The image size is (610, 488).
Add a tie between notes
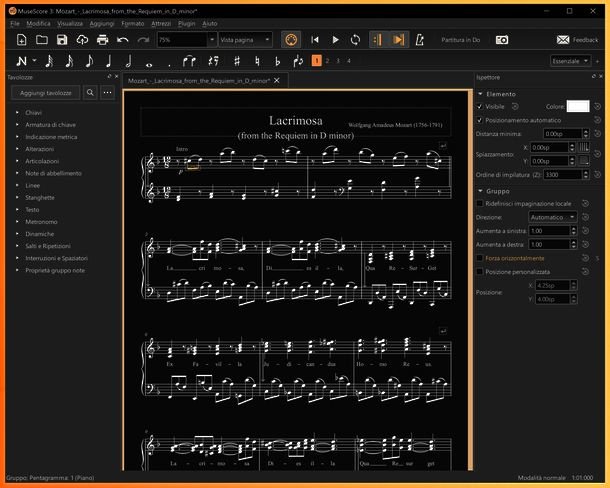189,61
